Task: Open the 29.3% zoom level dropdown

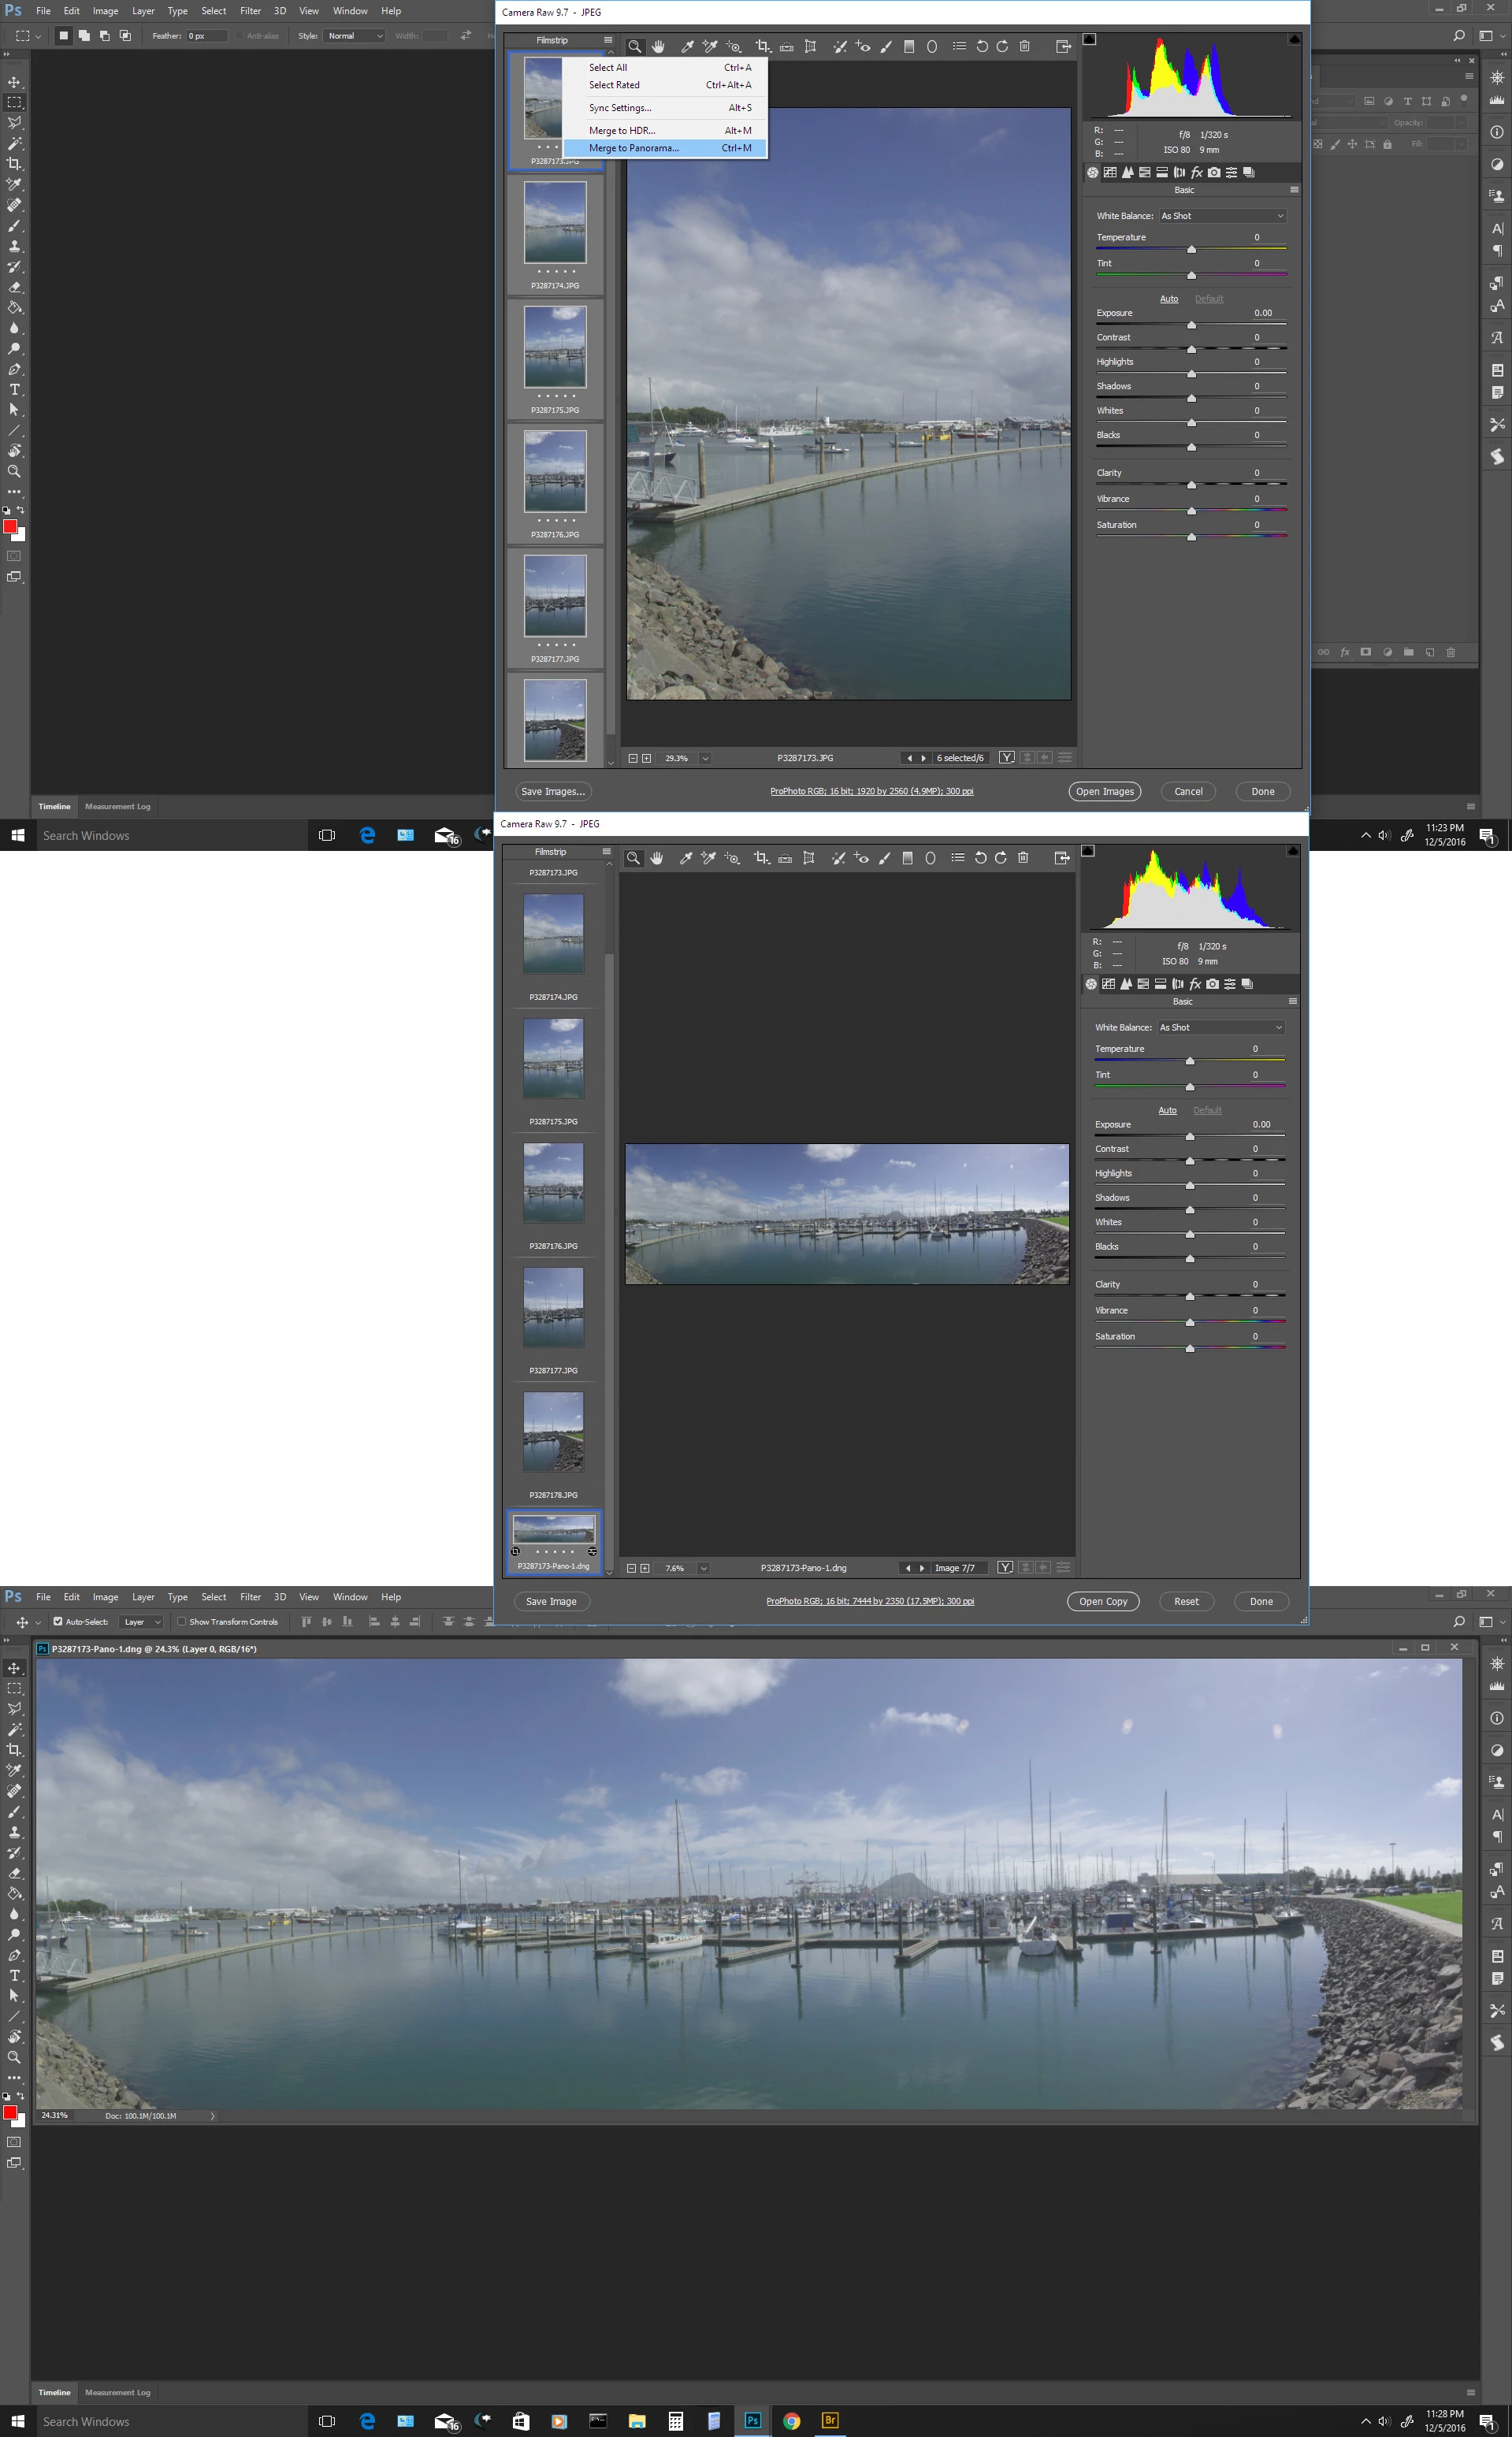Action: 705,758
